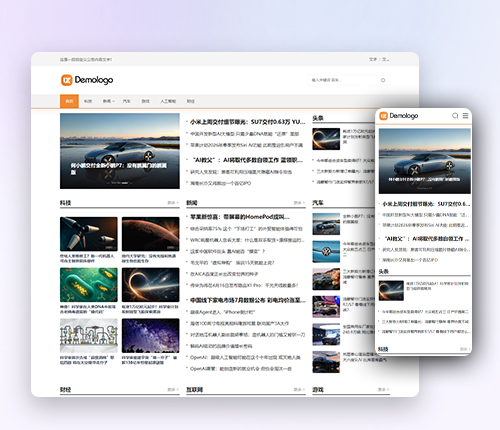
Task: Open the hamburger menu in mobile preview
Action: pyautogui.click(x=465, y=116)
